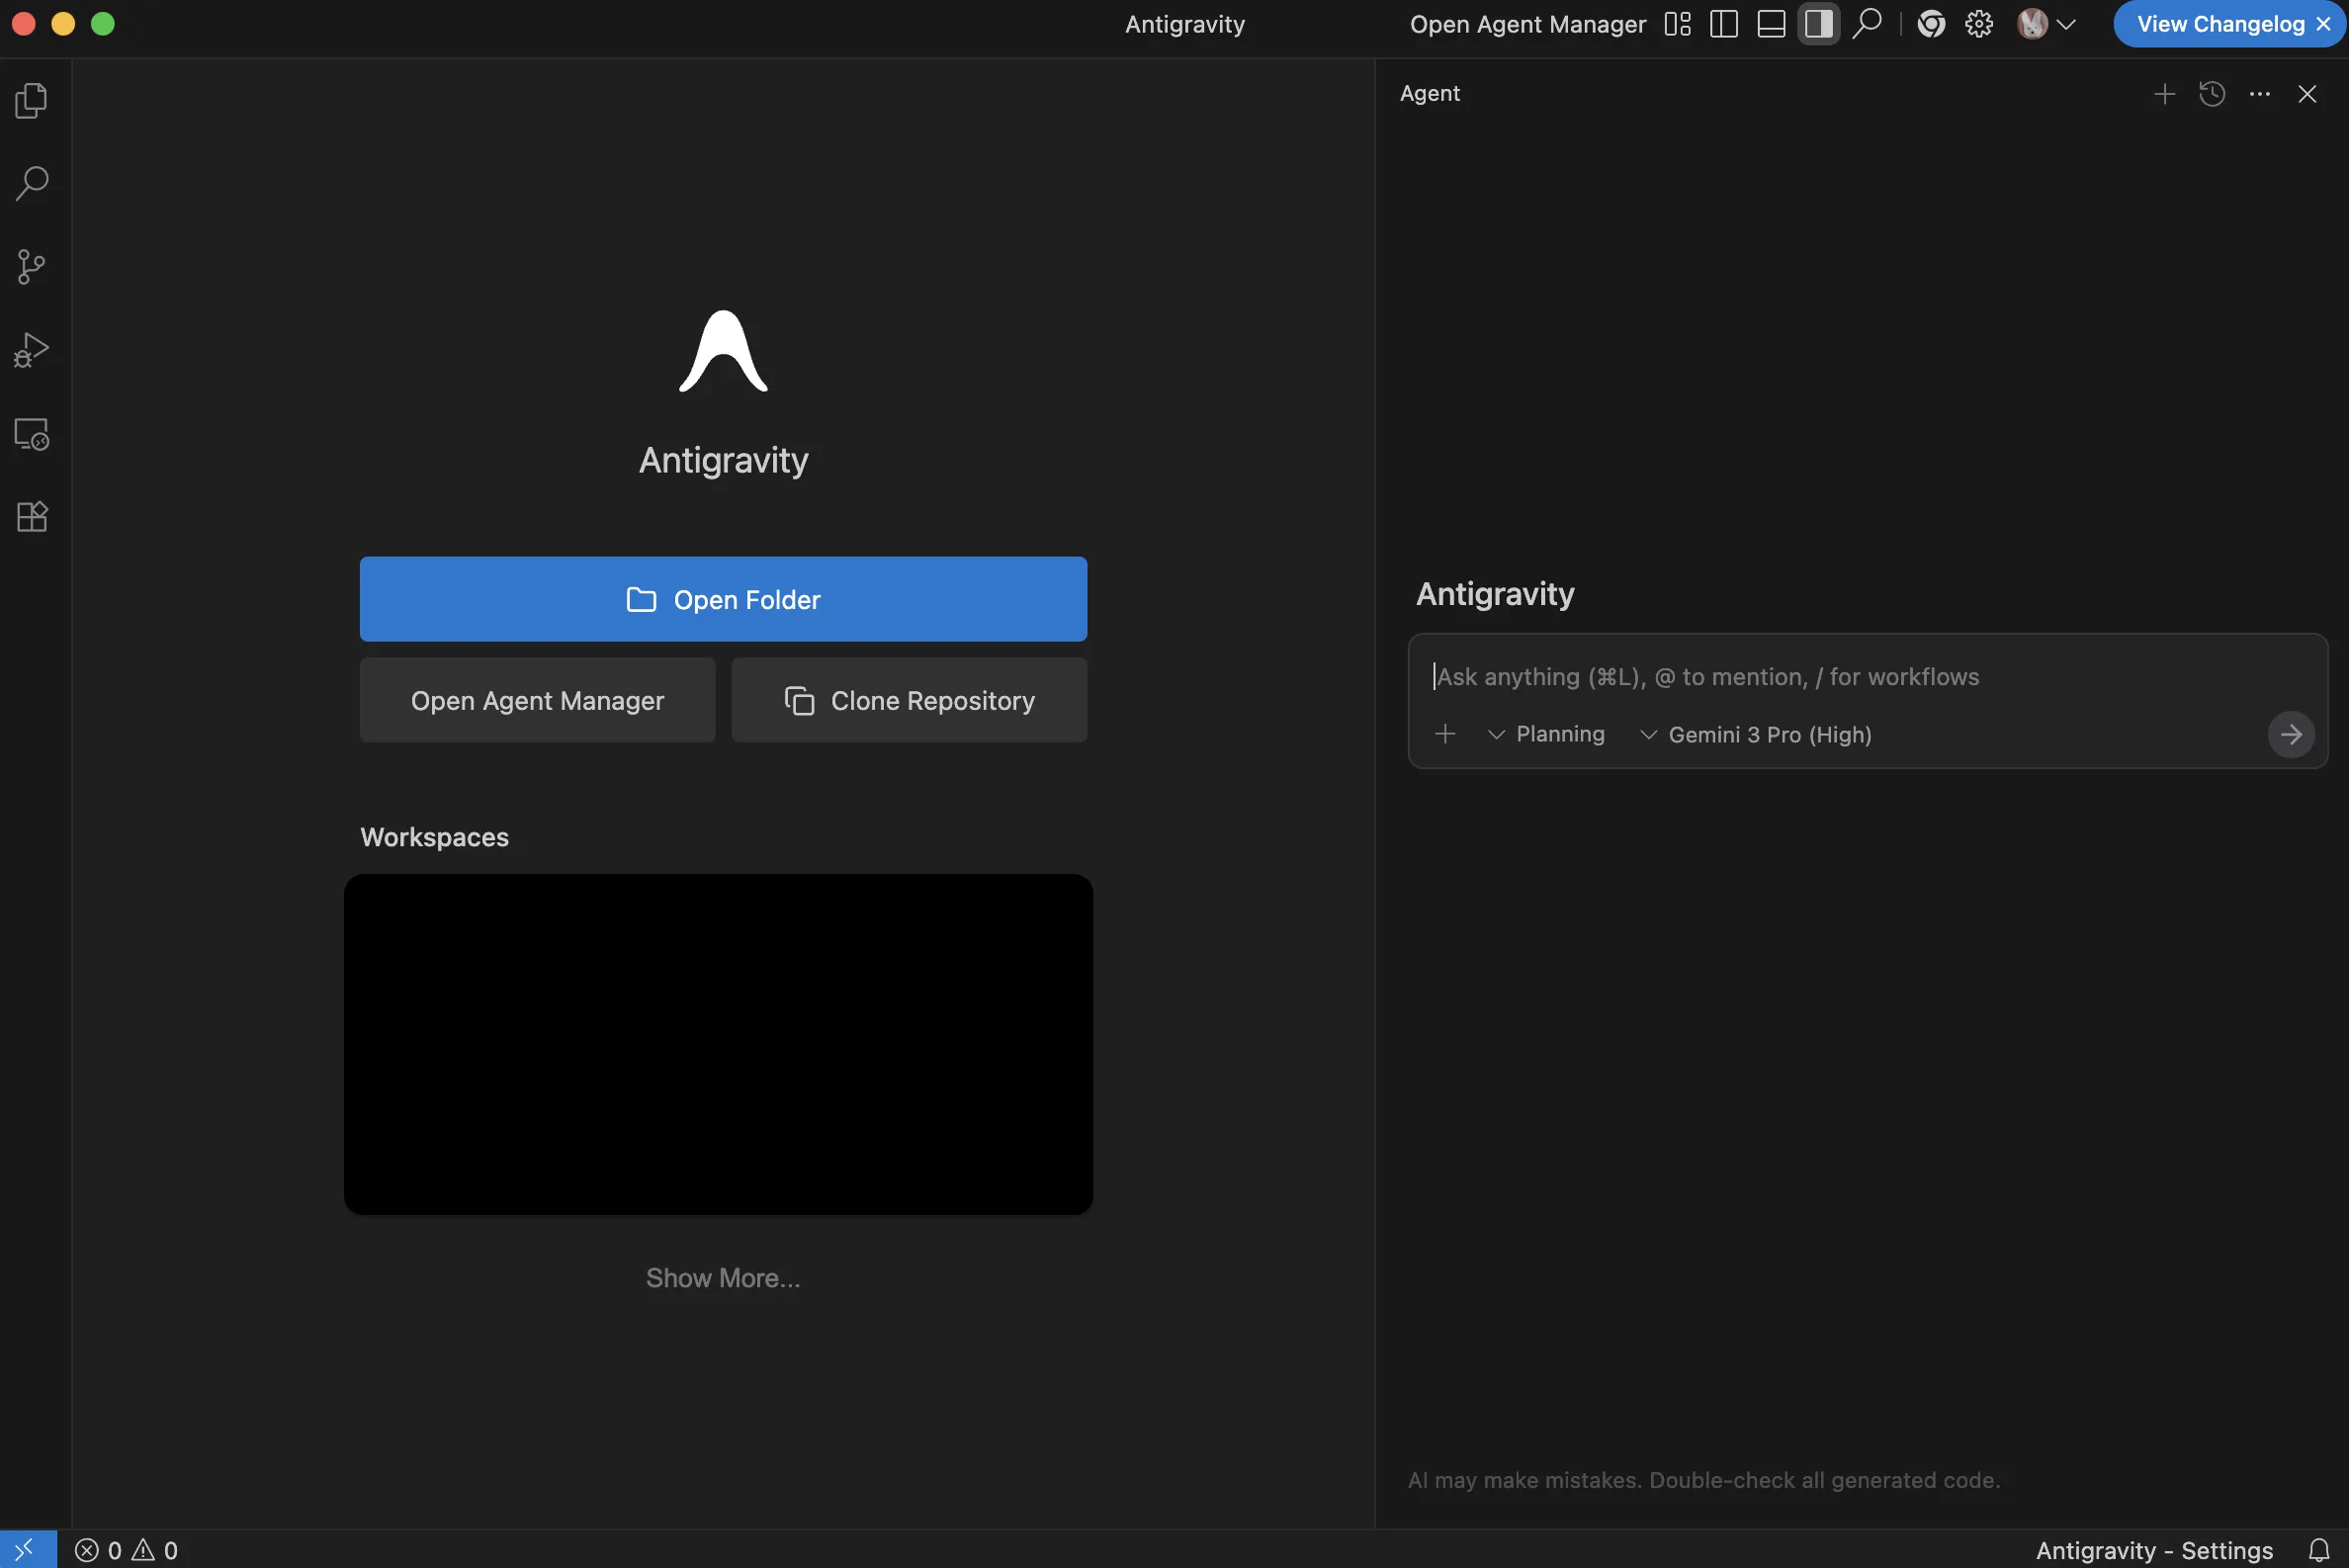Click the Clone Repository button

point(908,700)
